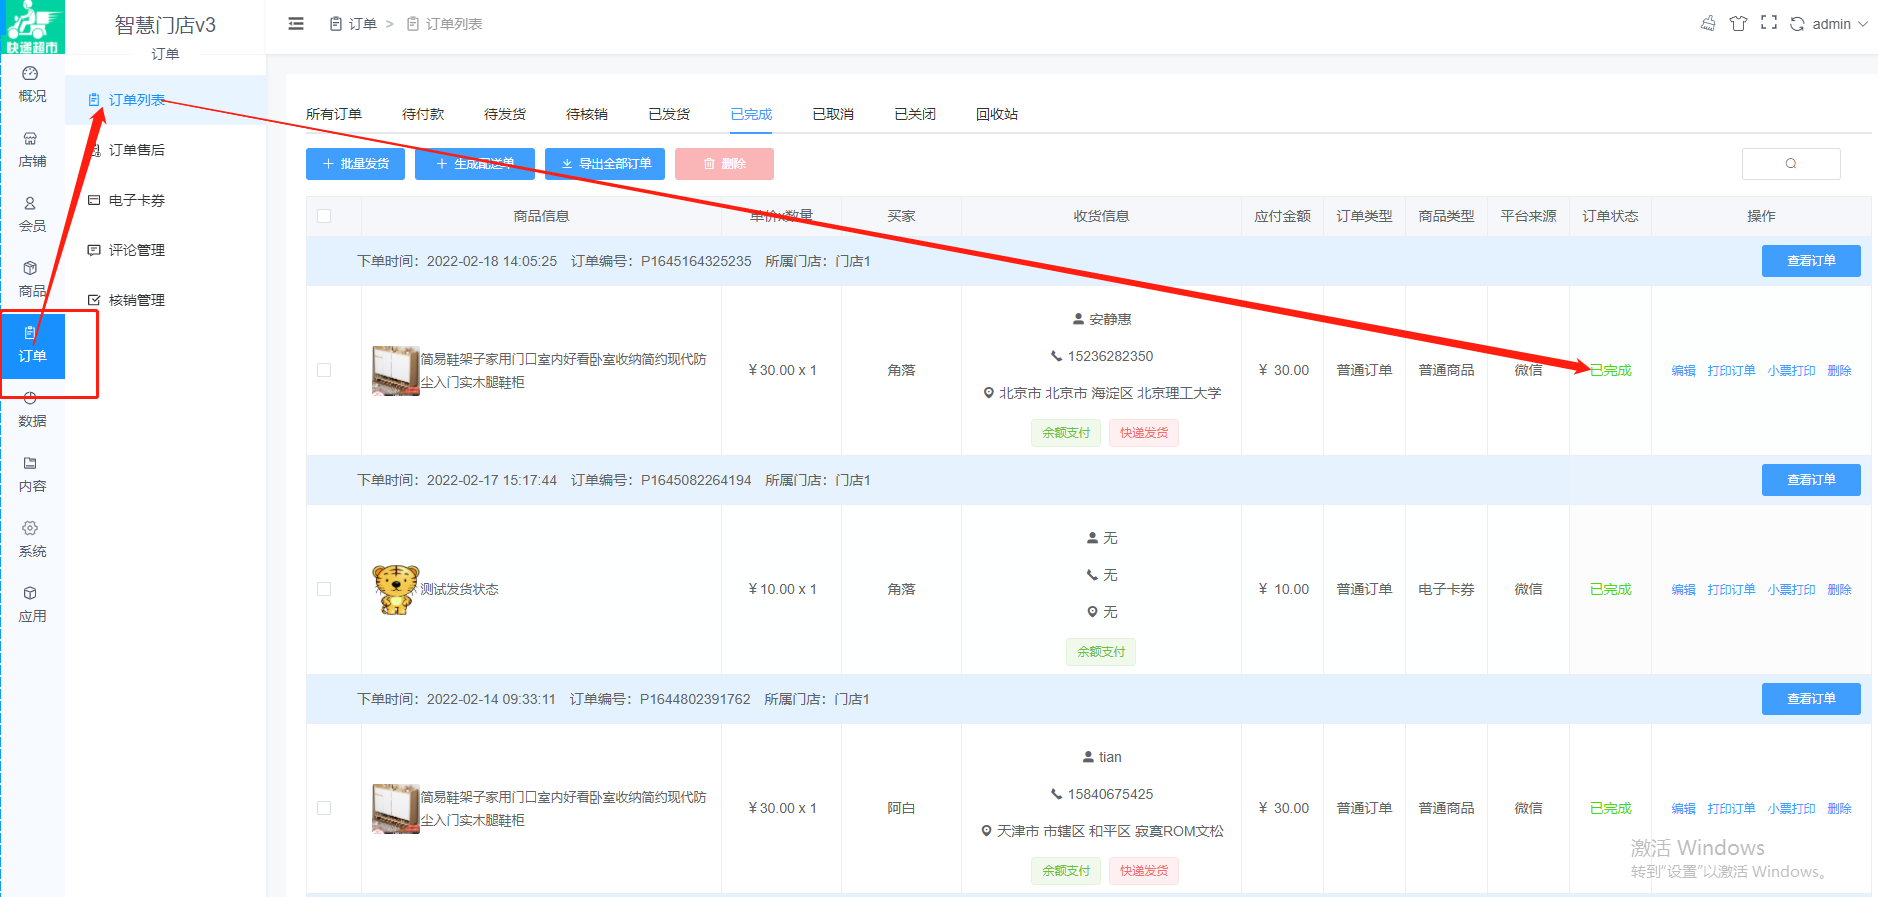Toggle fullscreen mode icon
Screen dimensions: 1878x897
pos(1769,22)
